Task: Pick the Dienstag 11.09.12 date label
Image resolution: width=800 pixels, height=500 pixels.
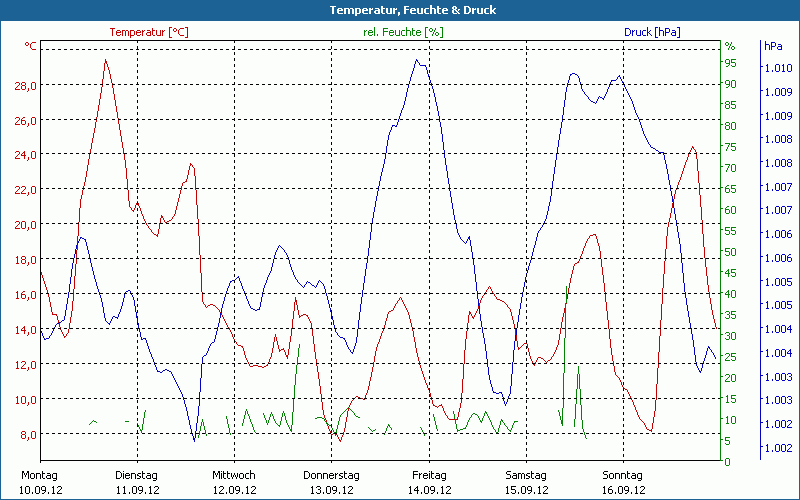Action: click(x=137, y=482)
